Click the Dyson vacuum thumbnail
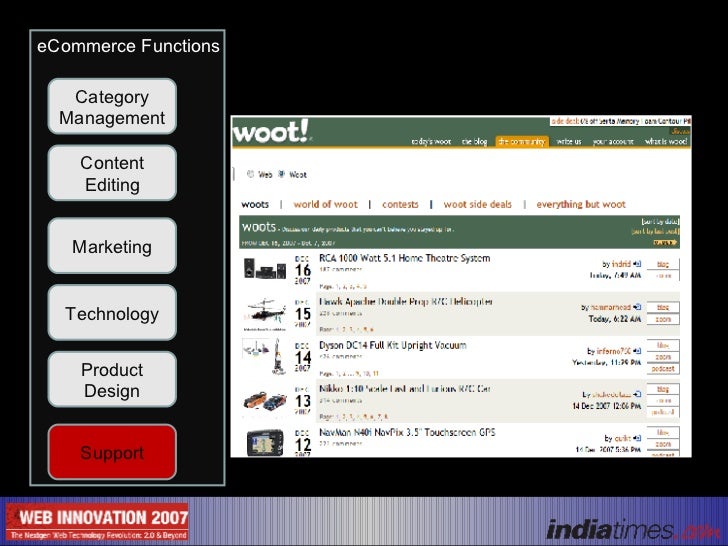The width and height of the screenshot is (728, 546). tap(264, 356)
